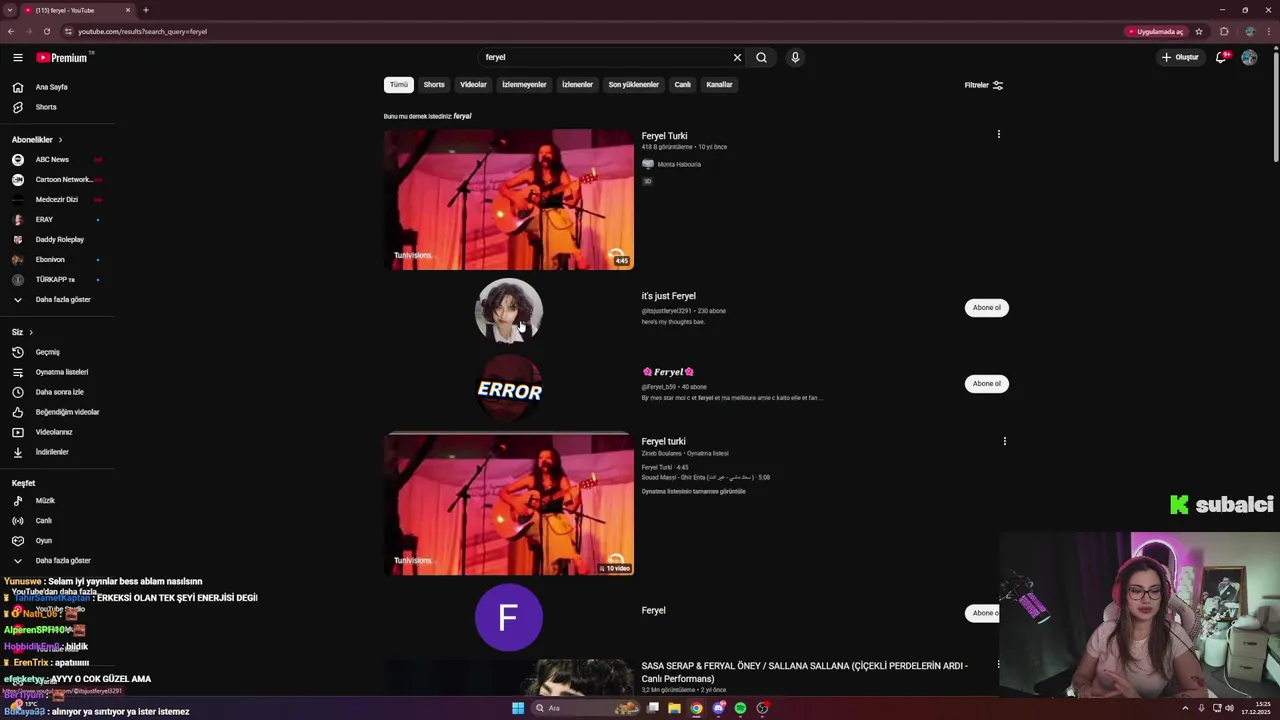This screenshot has height=720, width=1280.
Task: Open more options for Feryel turki playlist
Action: [1004, 441]
